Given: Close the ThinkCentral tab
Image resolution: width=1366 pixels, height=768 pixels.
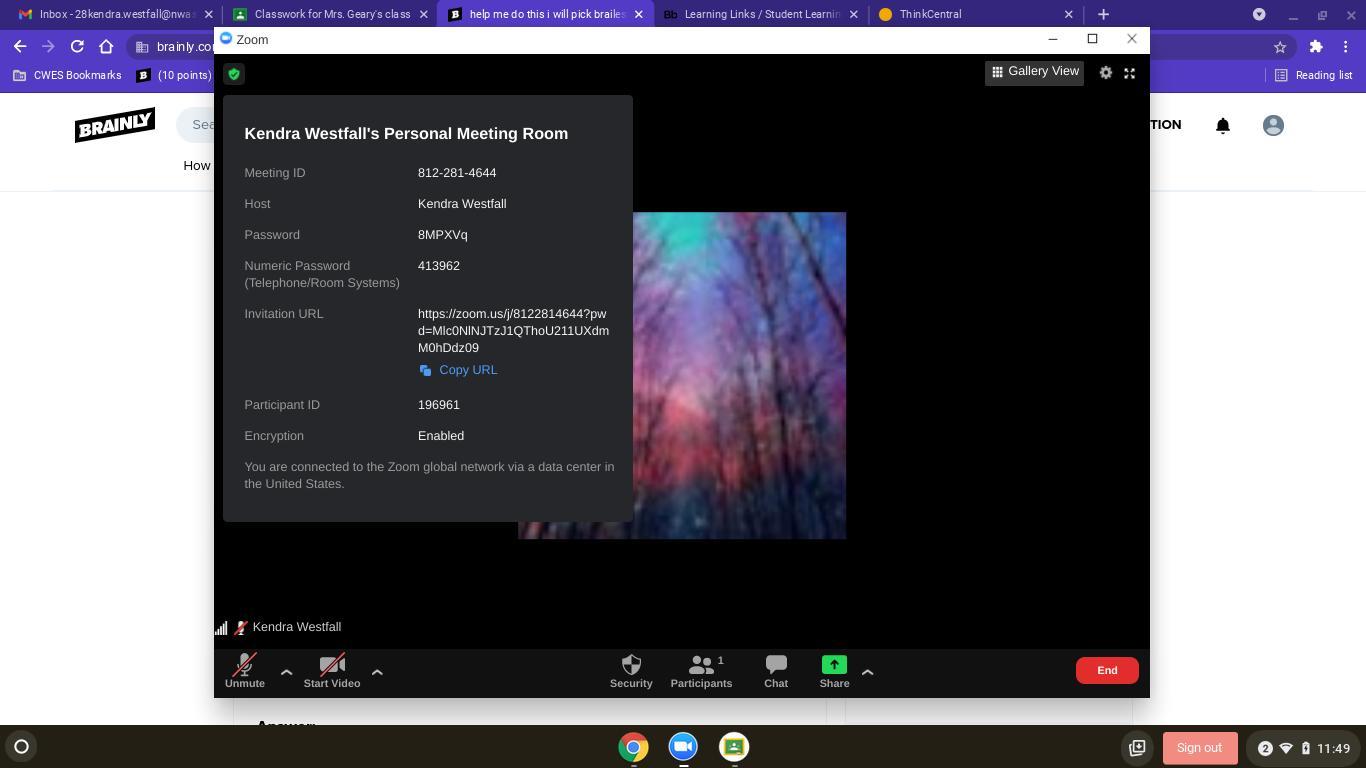Looking at the screenshot, I should click(x=1069, y=14).
